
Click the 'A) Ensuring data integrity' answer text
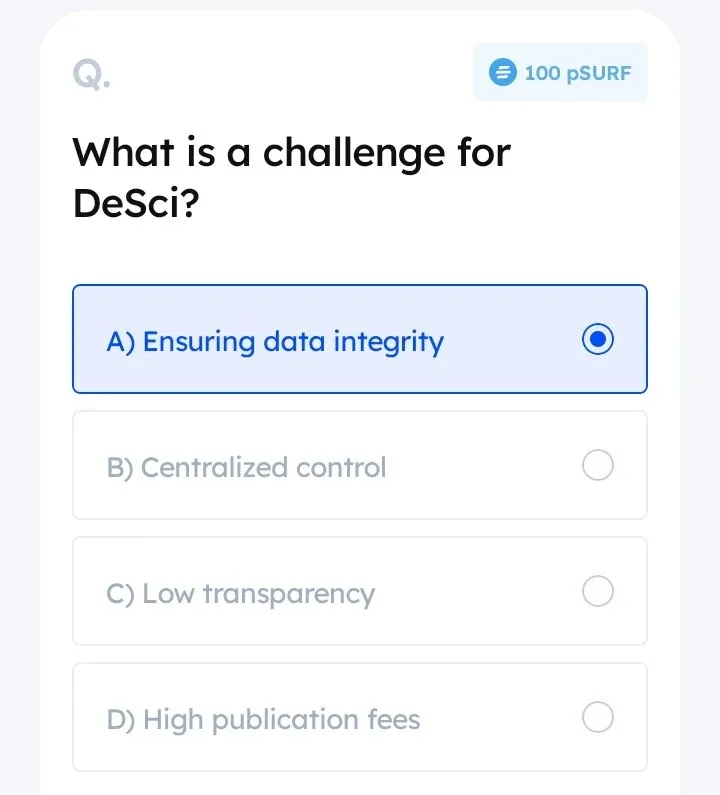tap(275, 342)
